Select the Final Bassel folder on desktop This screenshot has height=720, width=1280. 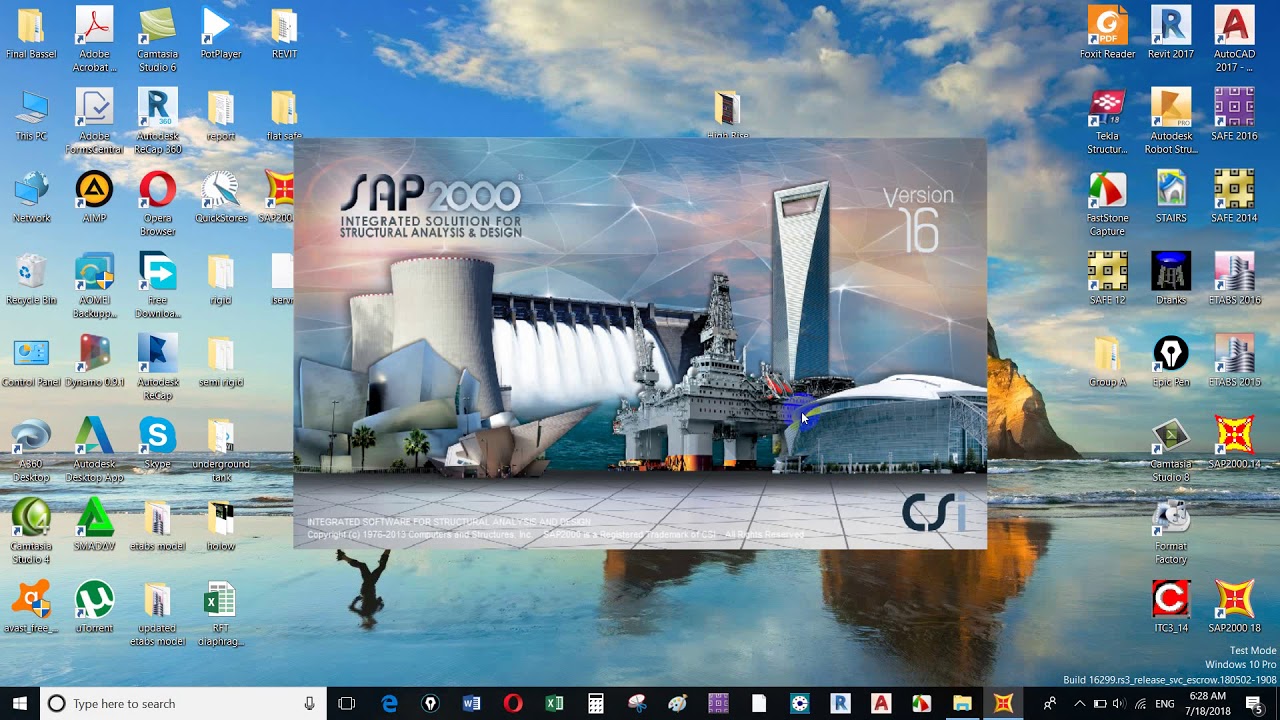(31, 32)
